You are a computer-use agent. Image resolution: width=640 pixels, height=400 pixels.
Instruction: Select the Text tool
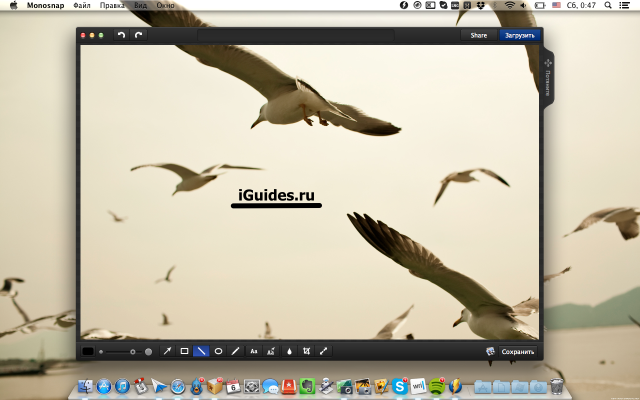coord(254,351)
